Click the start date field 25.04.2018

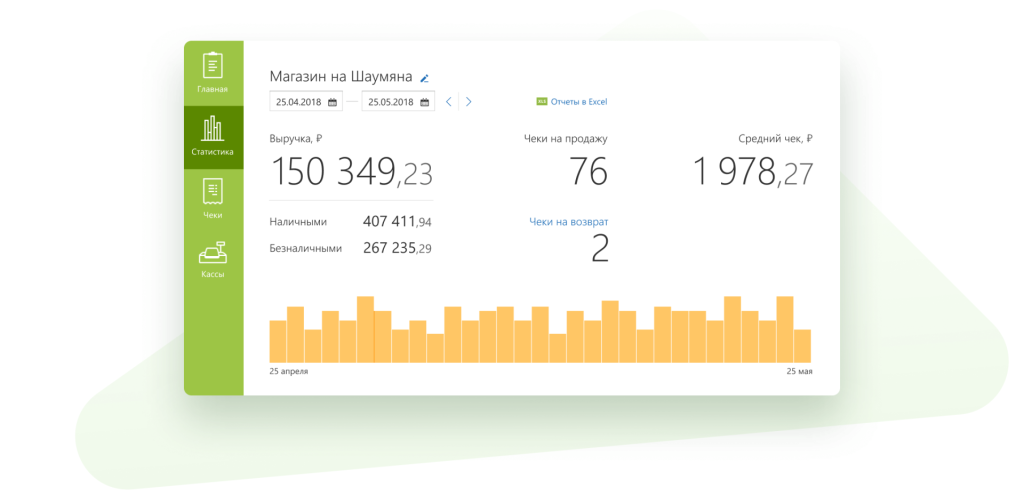click(x=297, y=102)
